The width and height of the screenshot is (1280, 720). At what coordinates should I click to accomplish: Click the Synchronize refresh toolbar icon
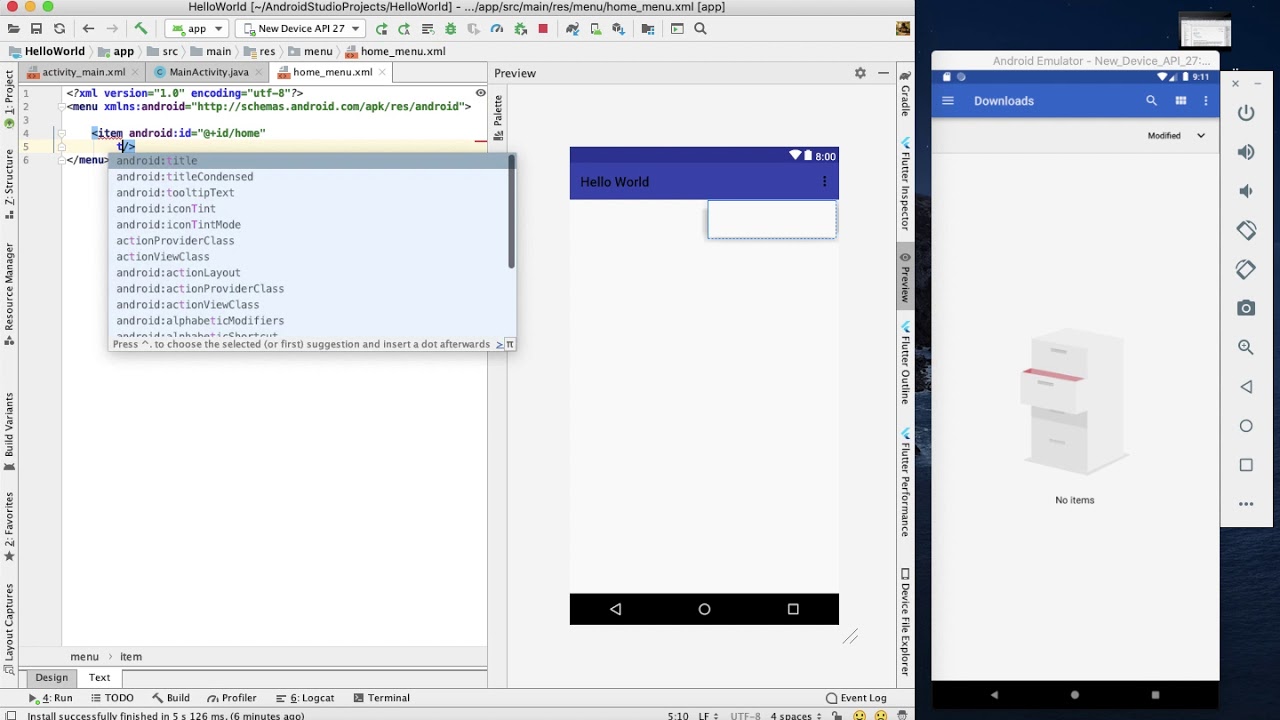60,29
